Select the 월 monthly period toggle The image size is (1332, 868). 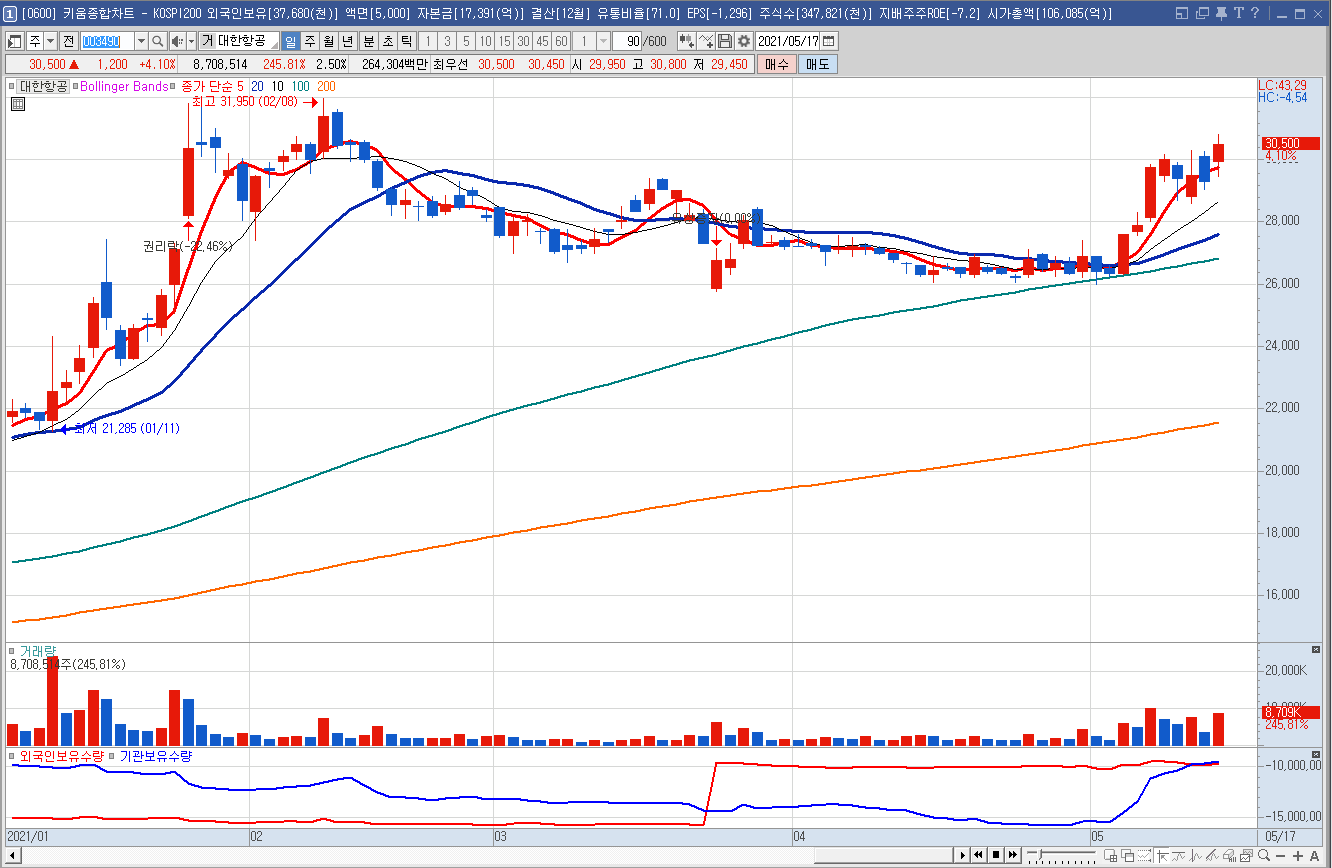(x=329, y=41)
